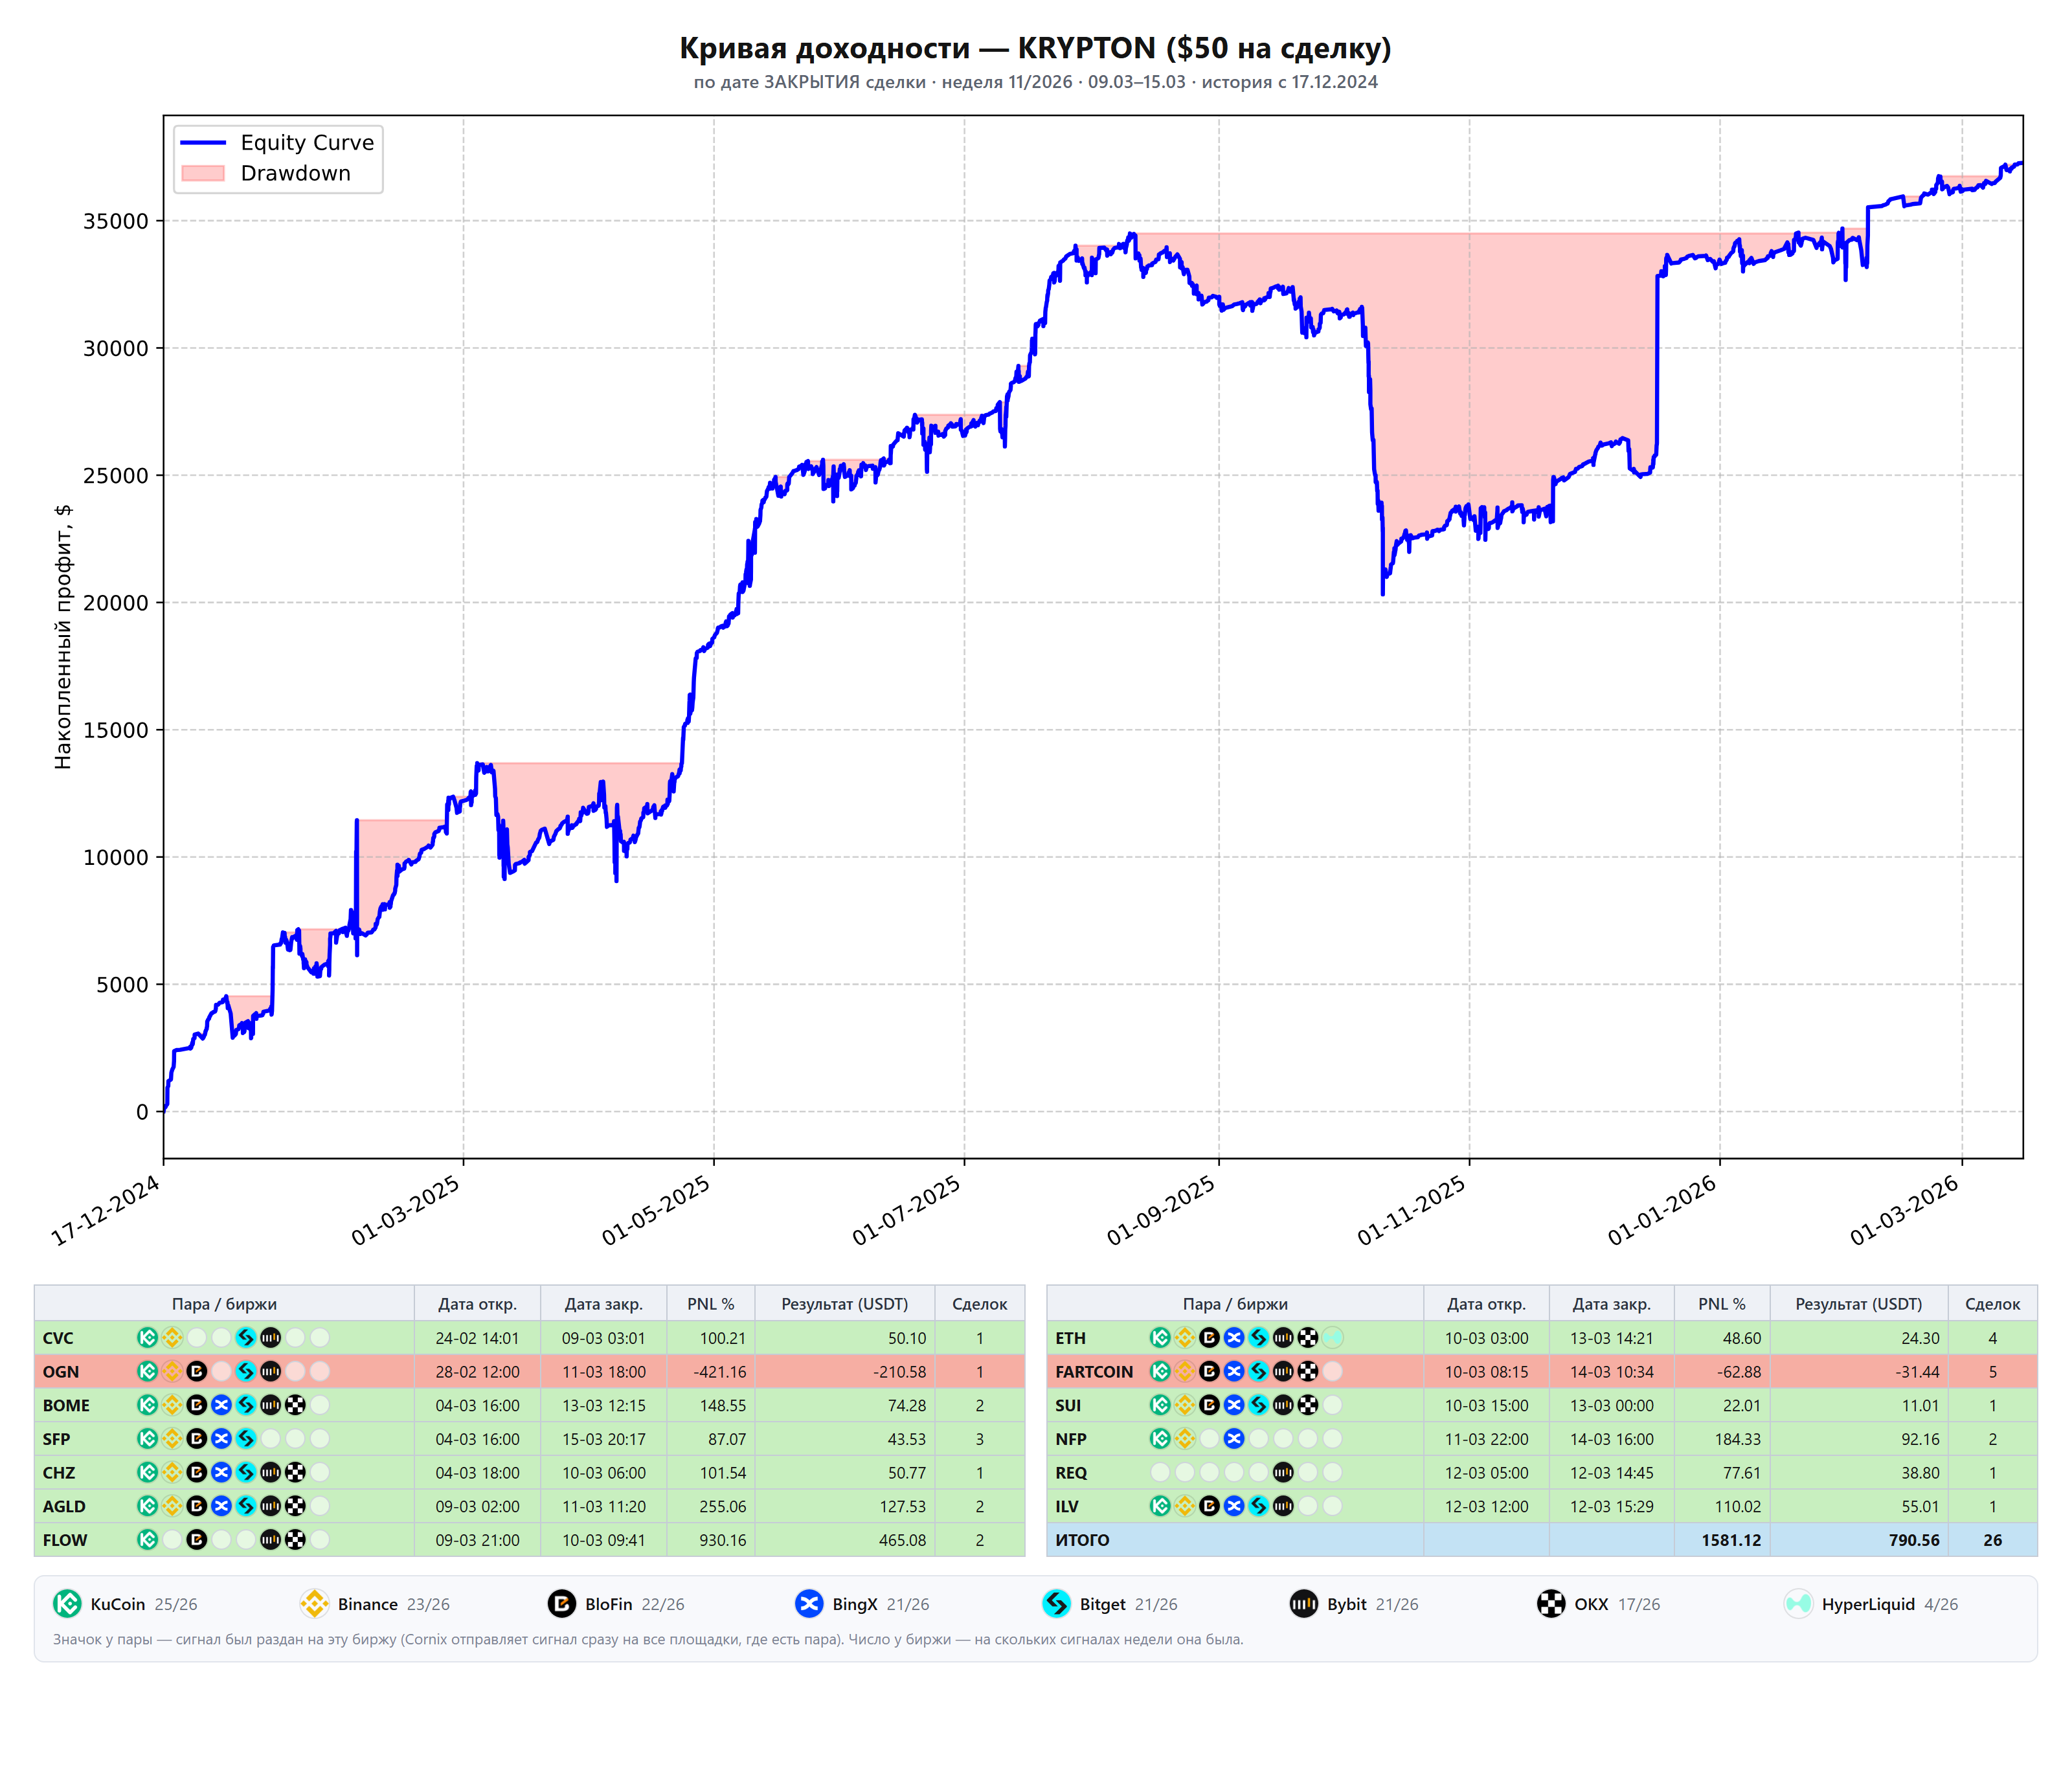Click the ИТОГО total row
Viewport: 2072px width, 1779px height.
point(1541,1539)
